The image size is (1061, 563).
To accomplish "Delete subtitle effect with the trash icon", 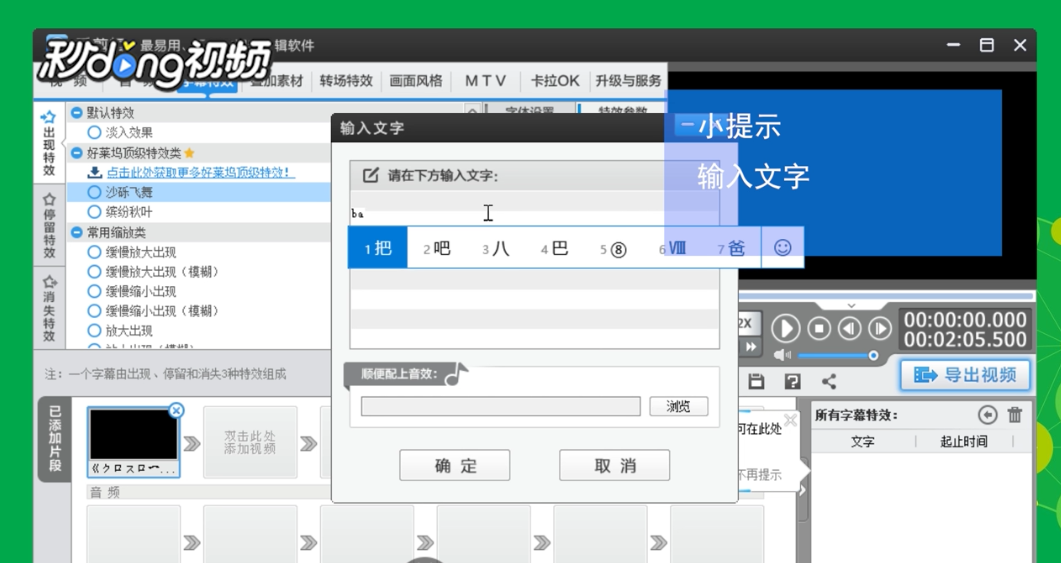I will (1015, 415).
